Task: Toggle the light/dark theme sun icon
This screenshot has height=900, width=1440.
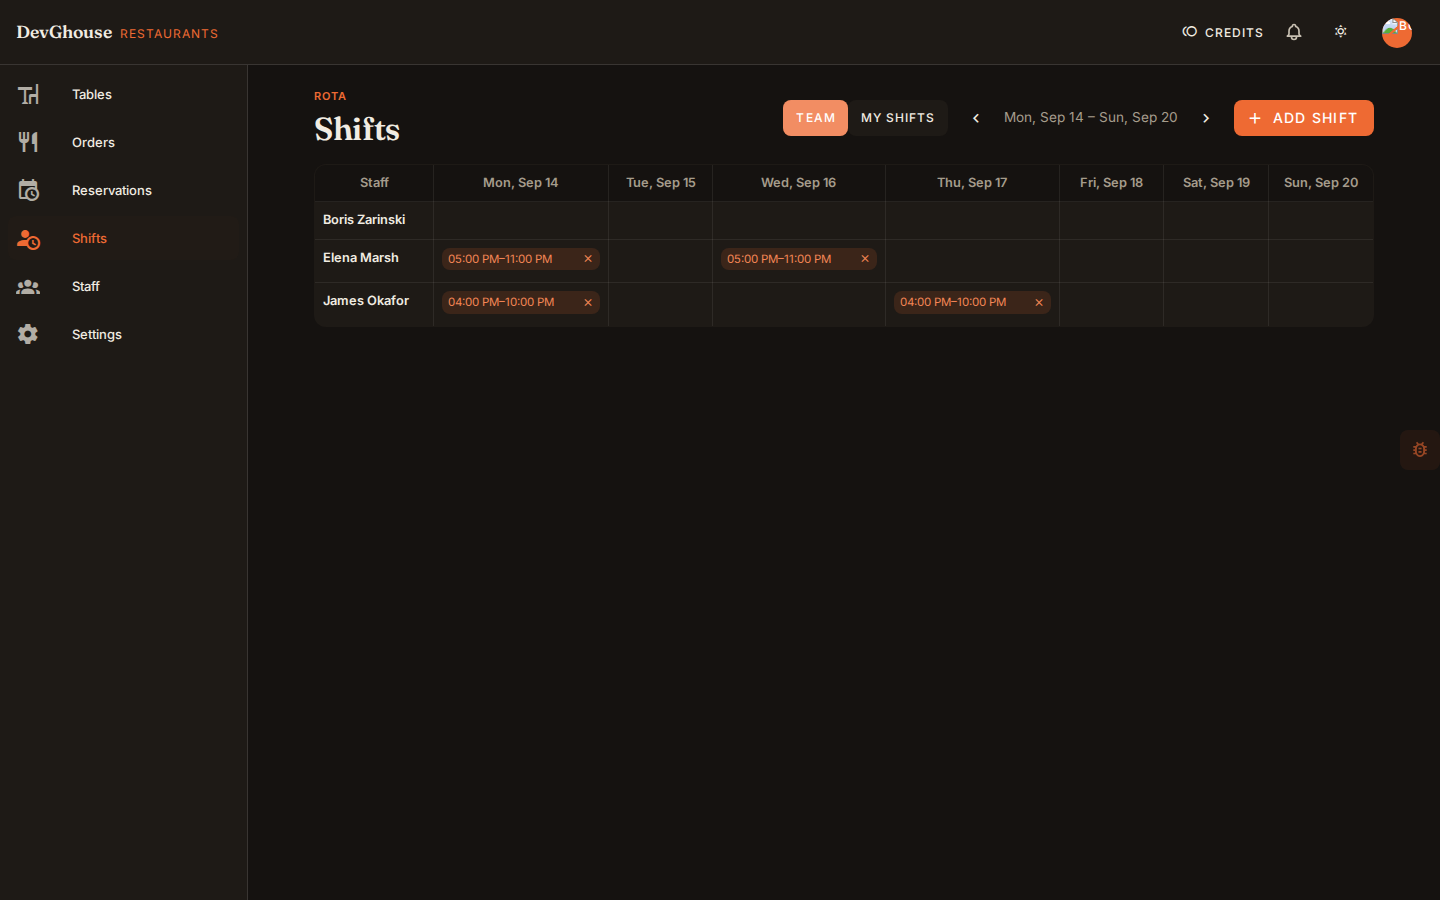Action: point(1341,32)
